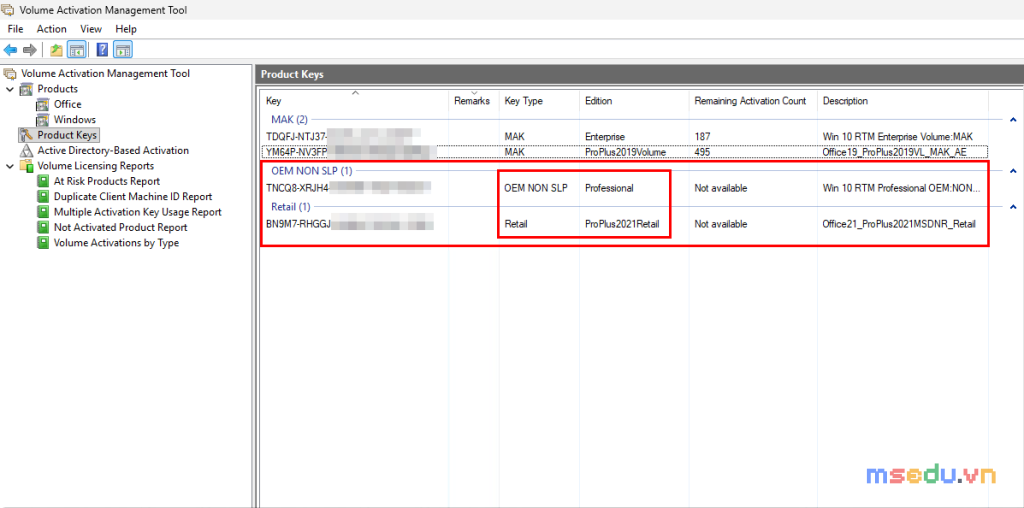Open Multiple Activation Key Usage Report icon
The width and height of the screenshot is (1024, 508).
click(42, 212)
